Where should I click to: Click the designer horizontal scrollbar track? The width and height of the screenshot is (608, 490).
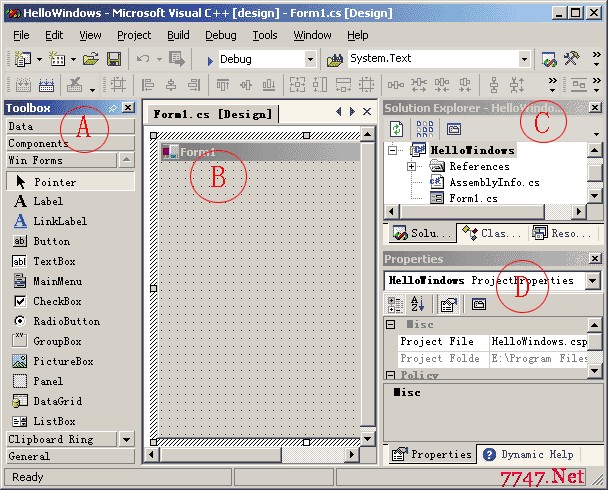pos(313,454)
